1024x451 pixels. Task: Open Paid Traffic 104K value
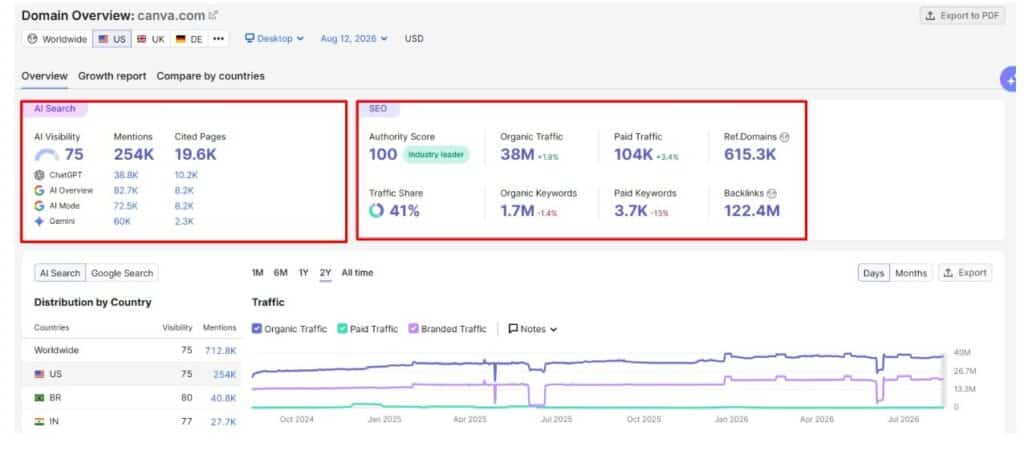tap(633, 155)
